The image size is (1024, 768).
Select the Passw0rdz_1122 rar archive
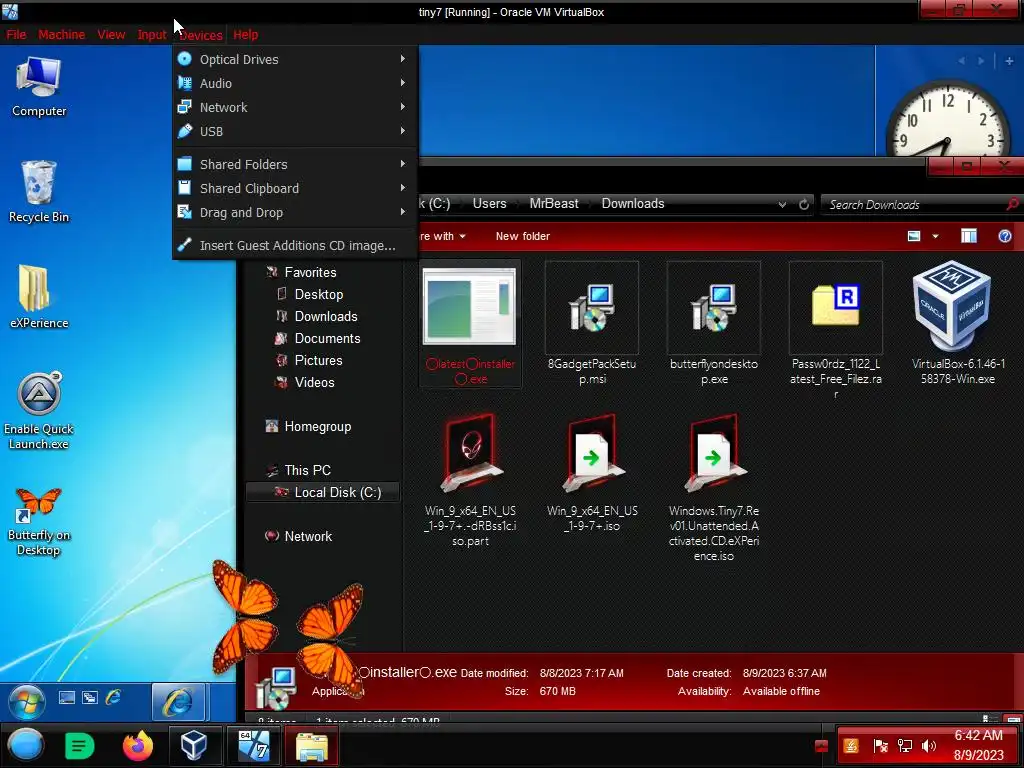(x=836, y=330)
